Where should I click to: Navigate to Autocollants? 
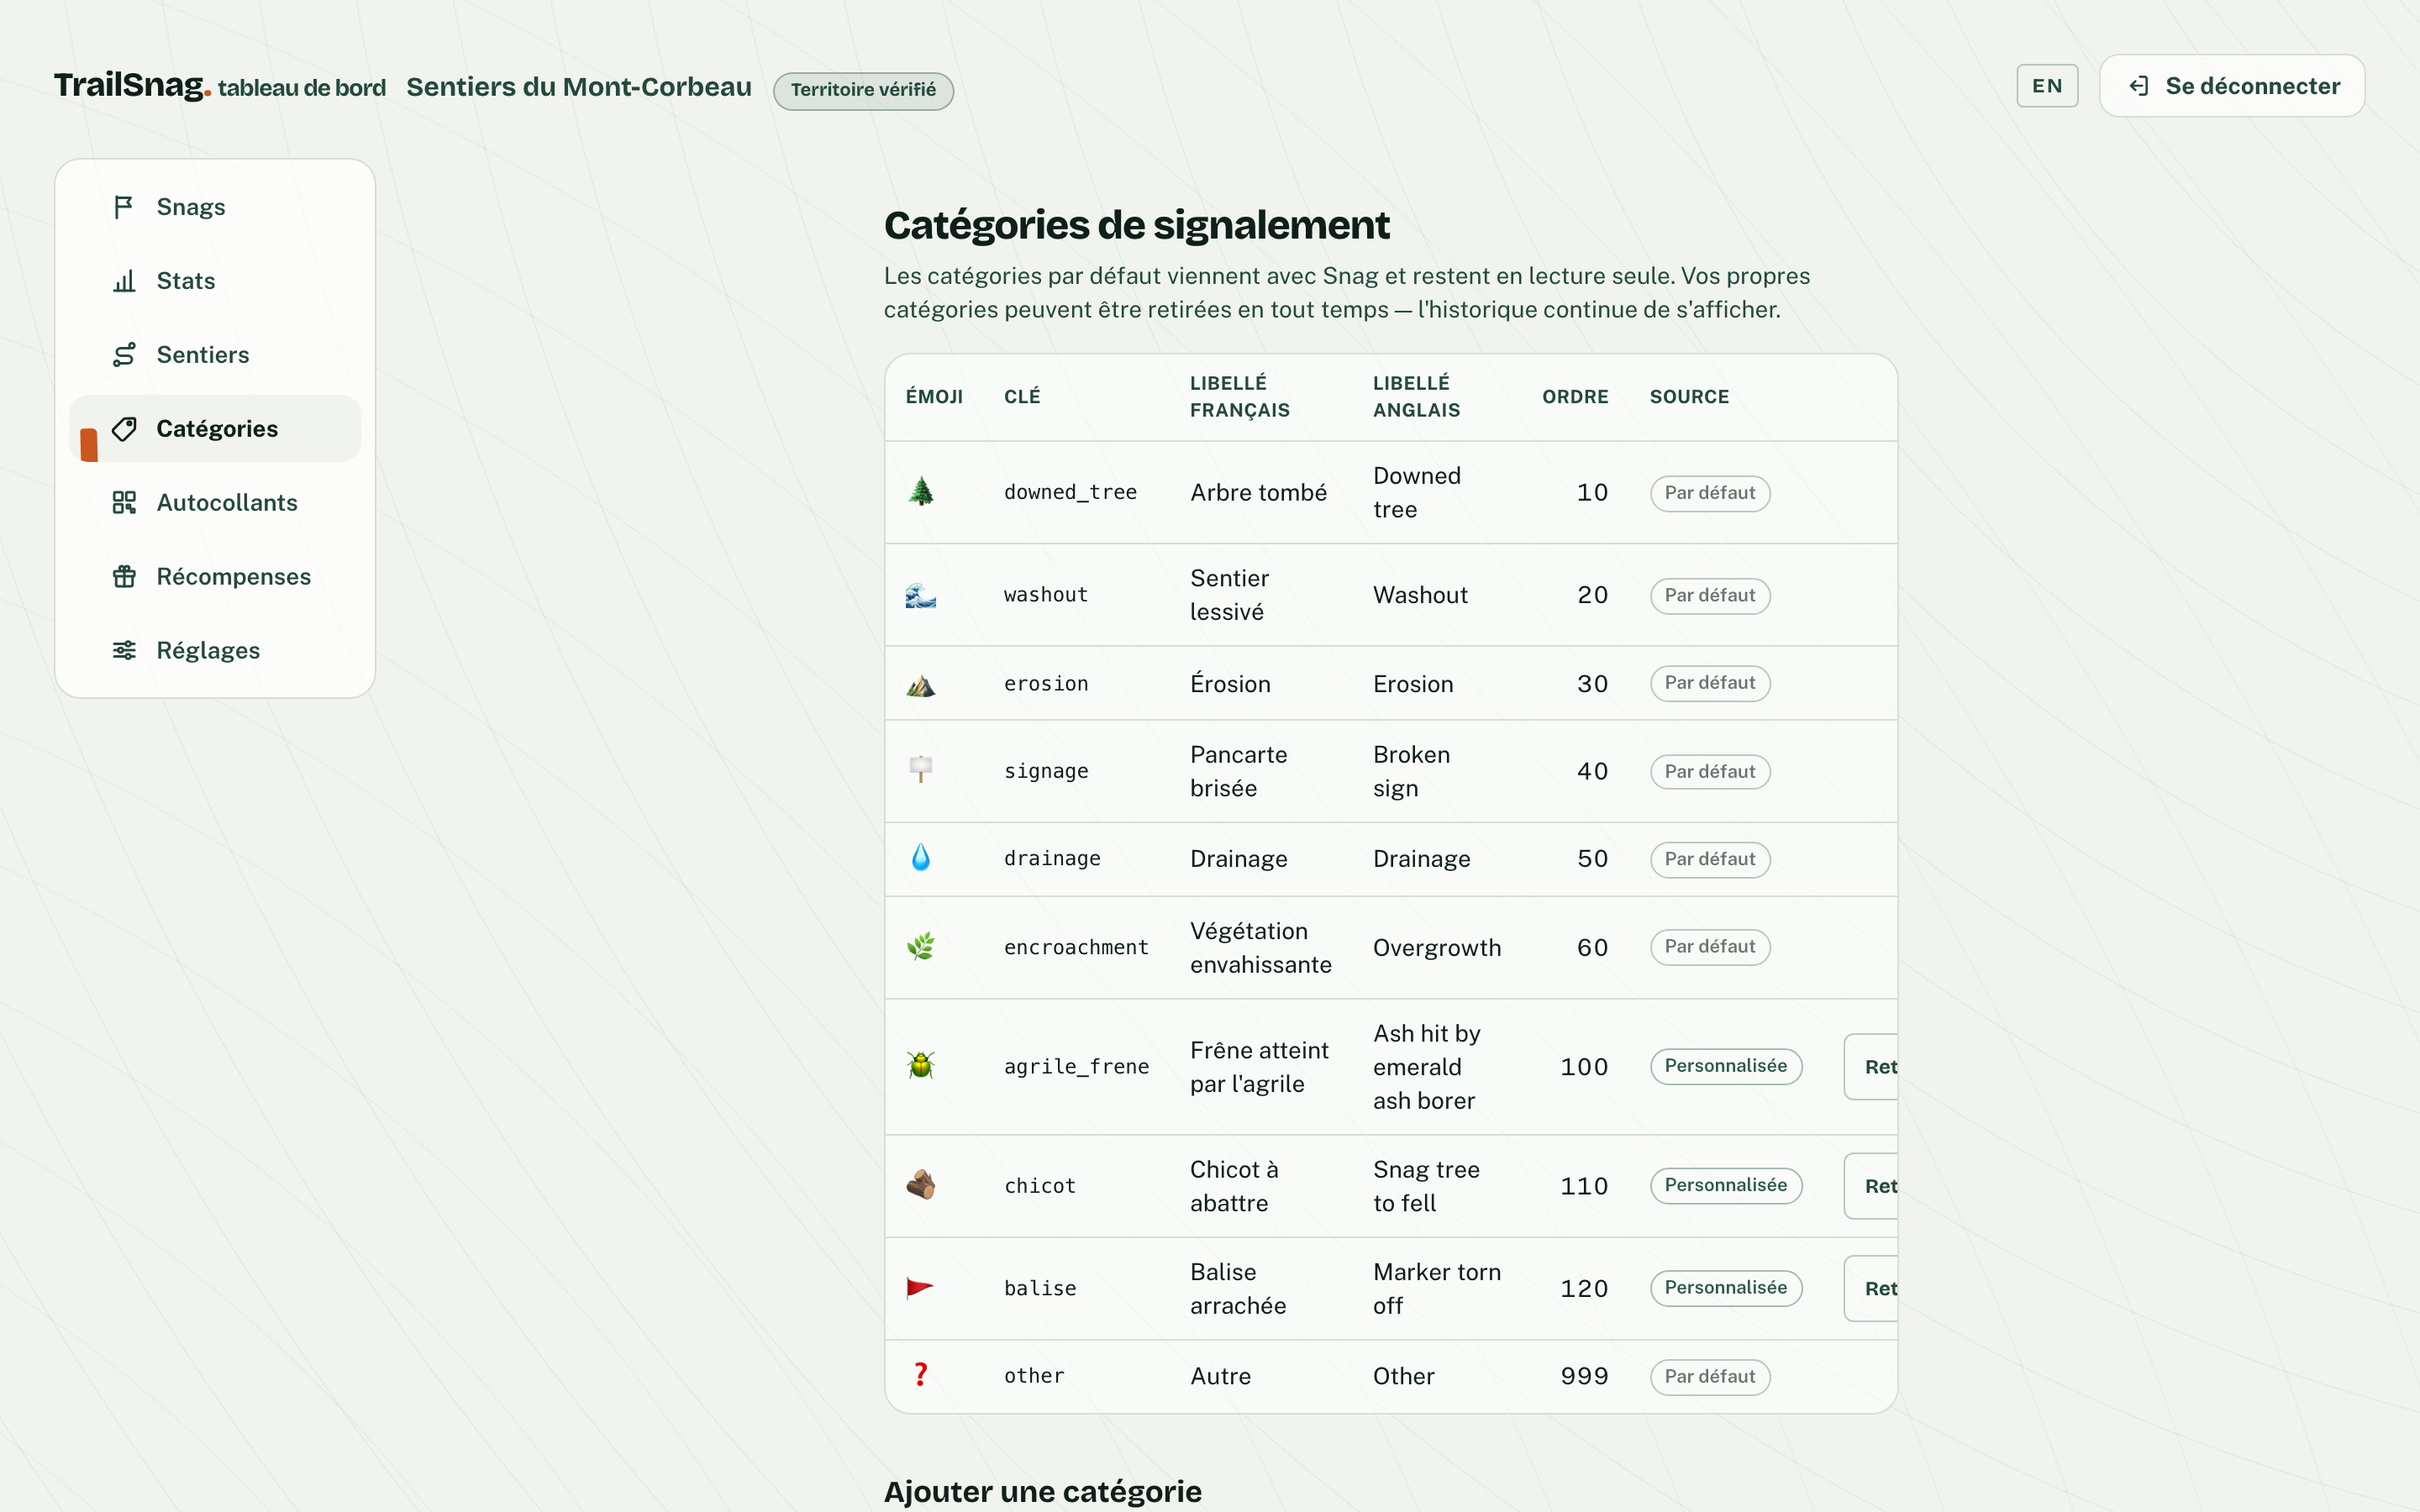pos(215,503)
